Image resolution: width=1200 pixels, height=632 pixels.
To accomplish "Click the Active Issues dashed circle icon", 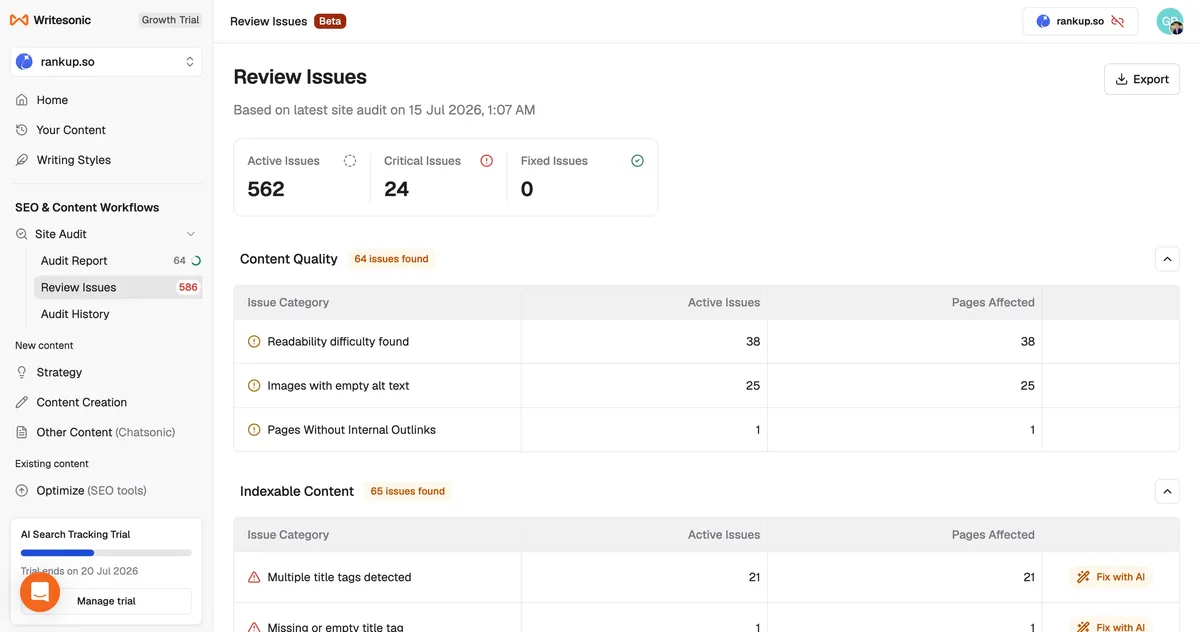I will point(350,161).
